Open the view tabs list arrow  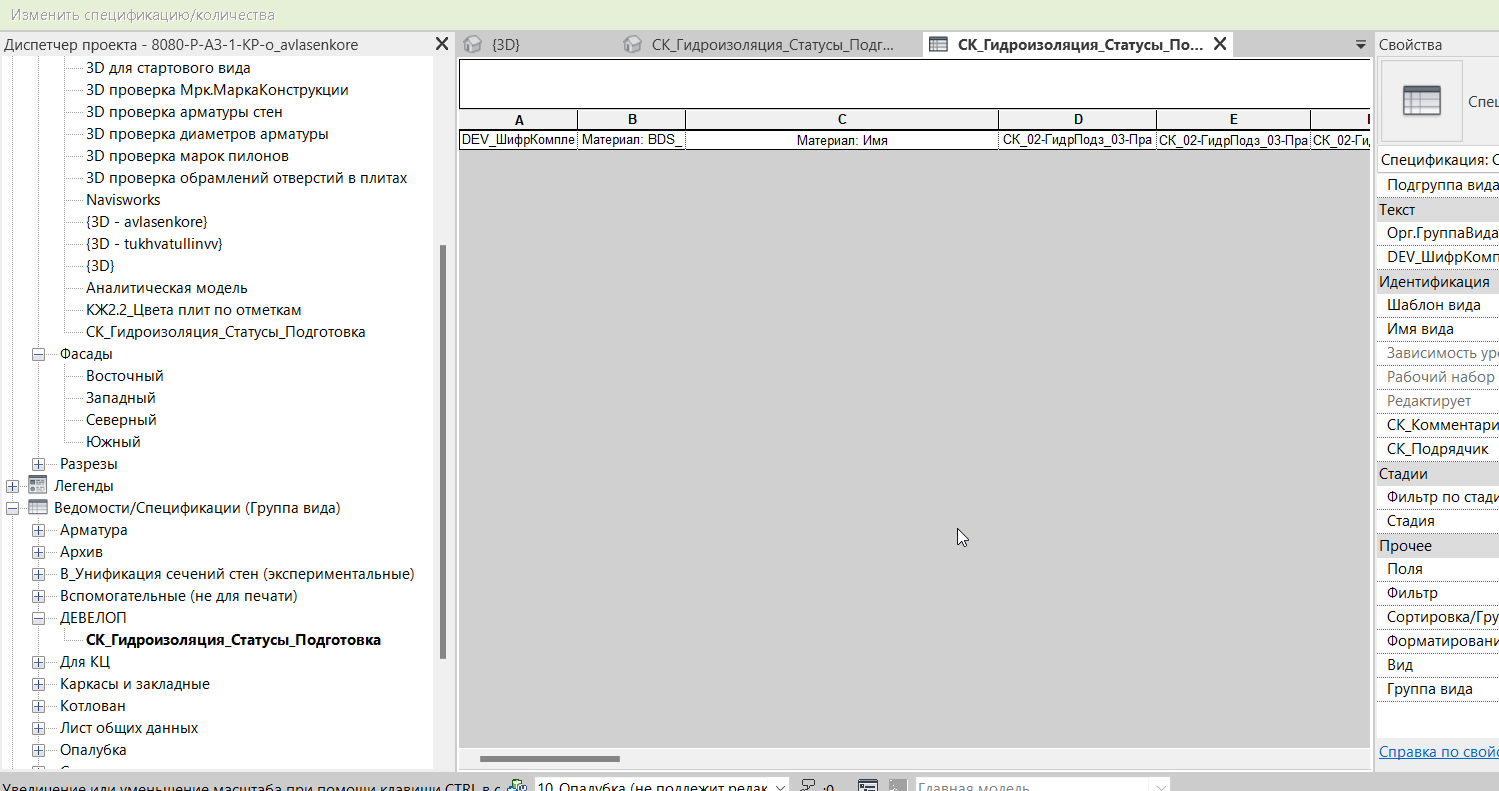(1360, 45)
